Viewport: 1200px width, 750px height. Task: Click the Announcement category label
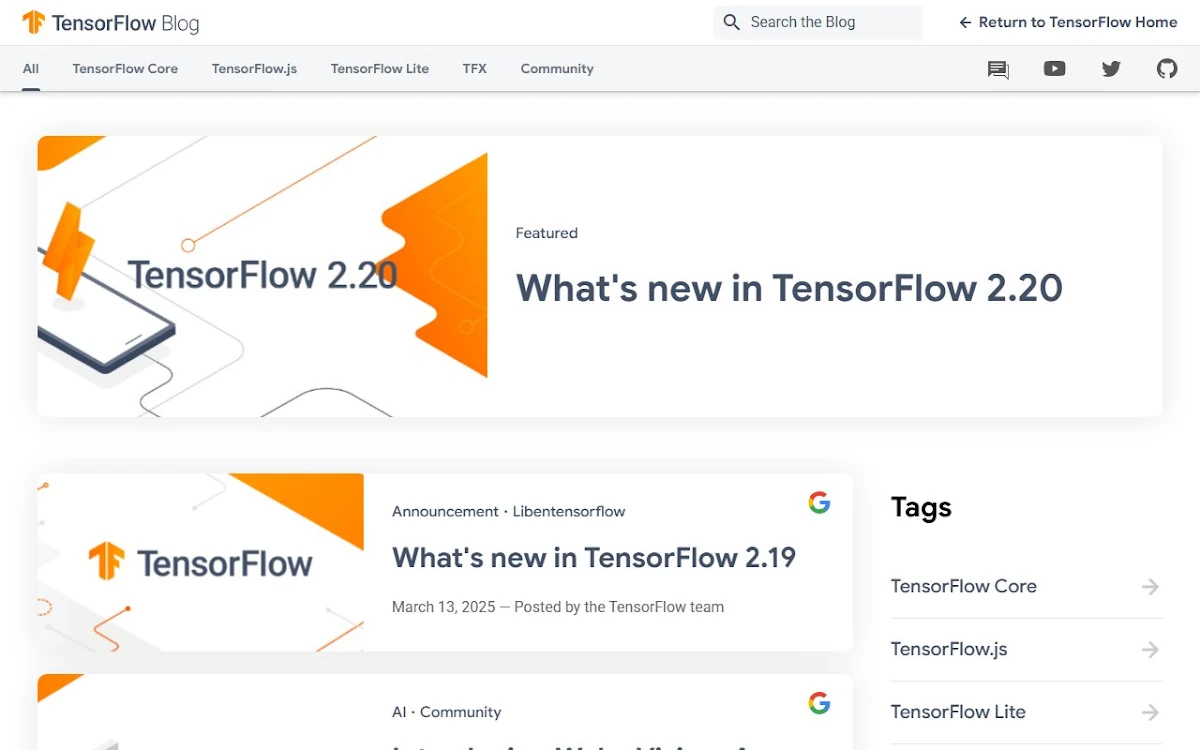pos(445,511)
